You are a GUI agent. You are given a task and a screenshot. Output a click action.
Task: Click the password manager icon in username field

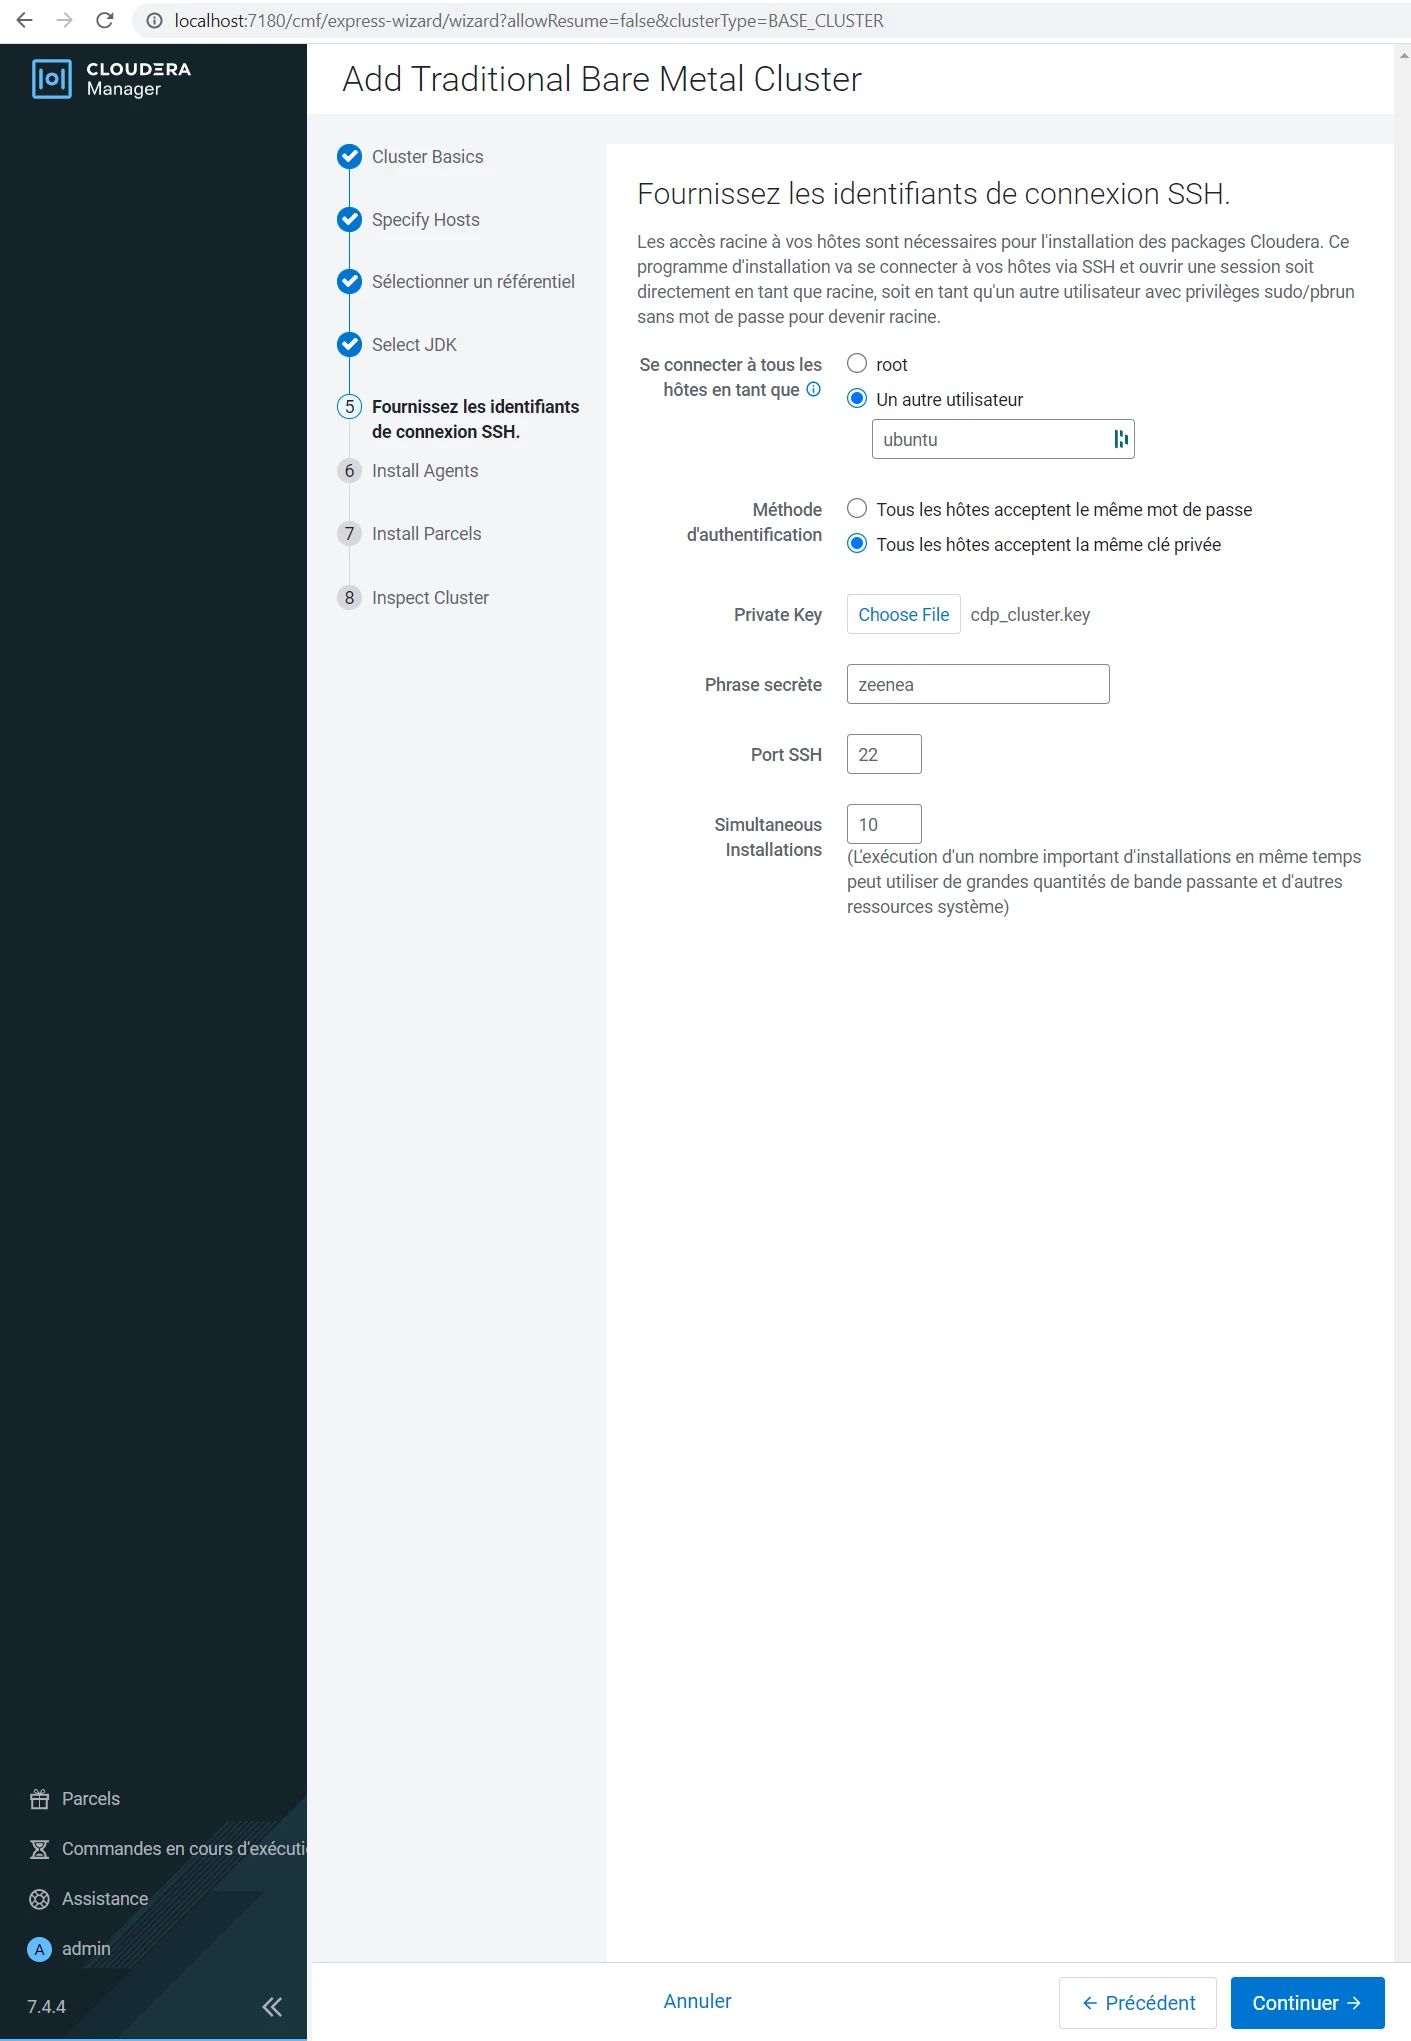1121,439
